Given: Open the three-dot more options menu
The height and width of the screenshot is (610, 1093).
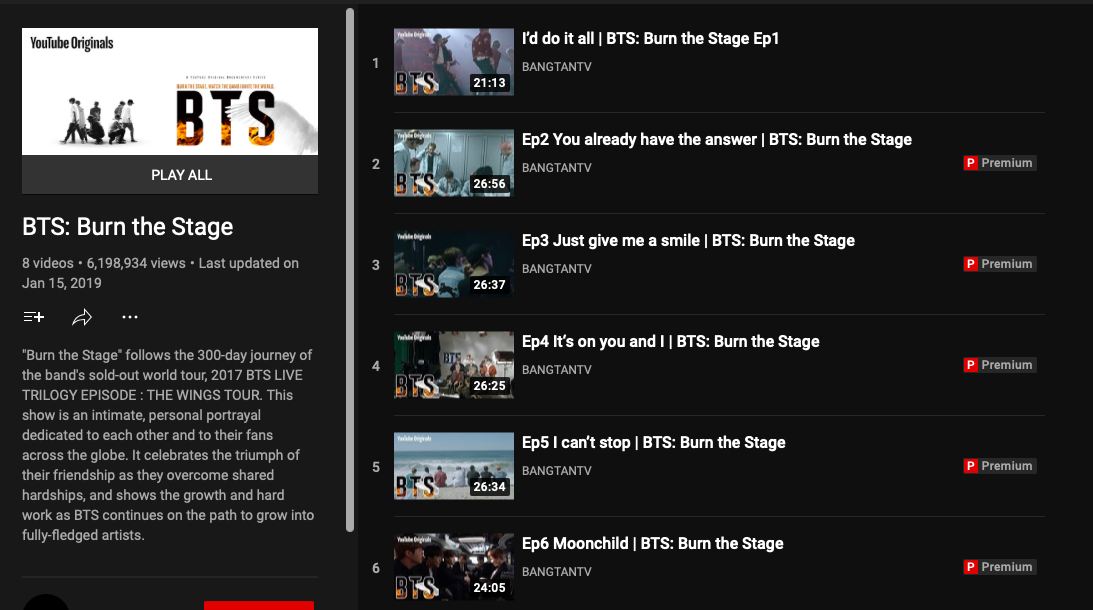Looking at the screenshot, I should pyautogui.click(x=130, y=317).
